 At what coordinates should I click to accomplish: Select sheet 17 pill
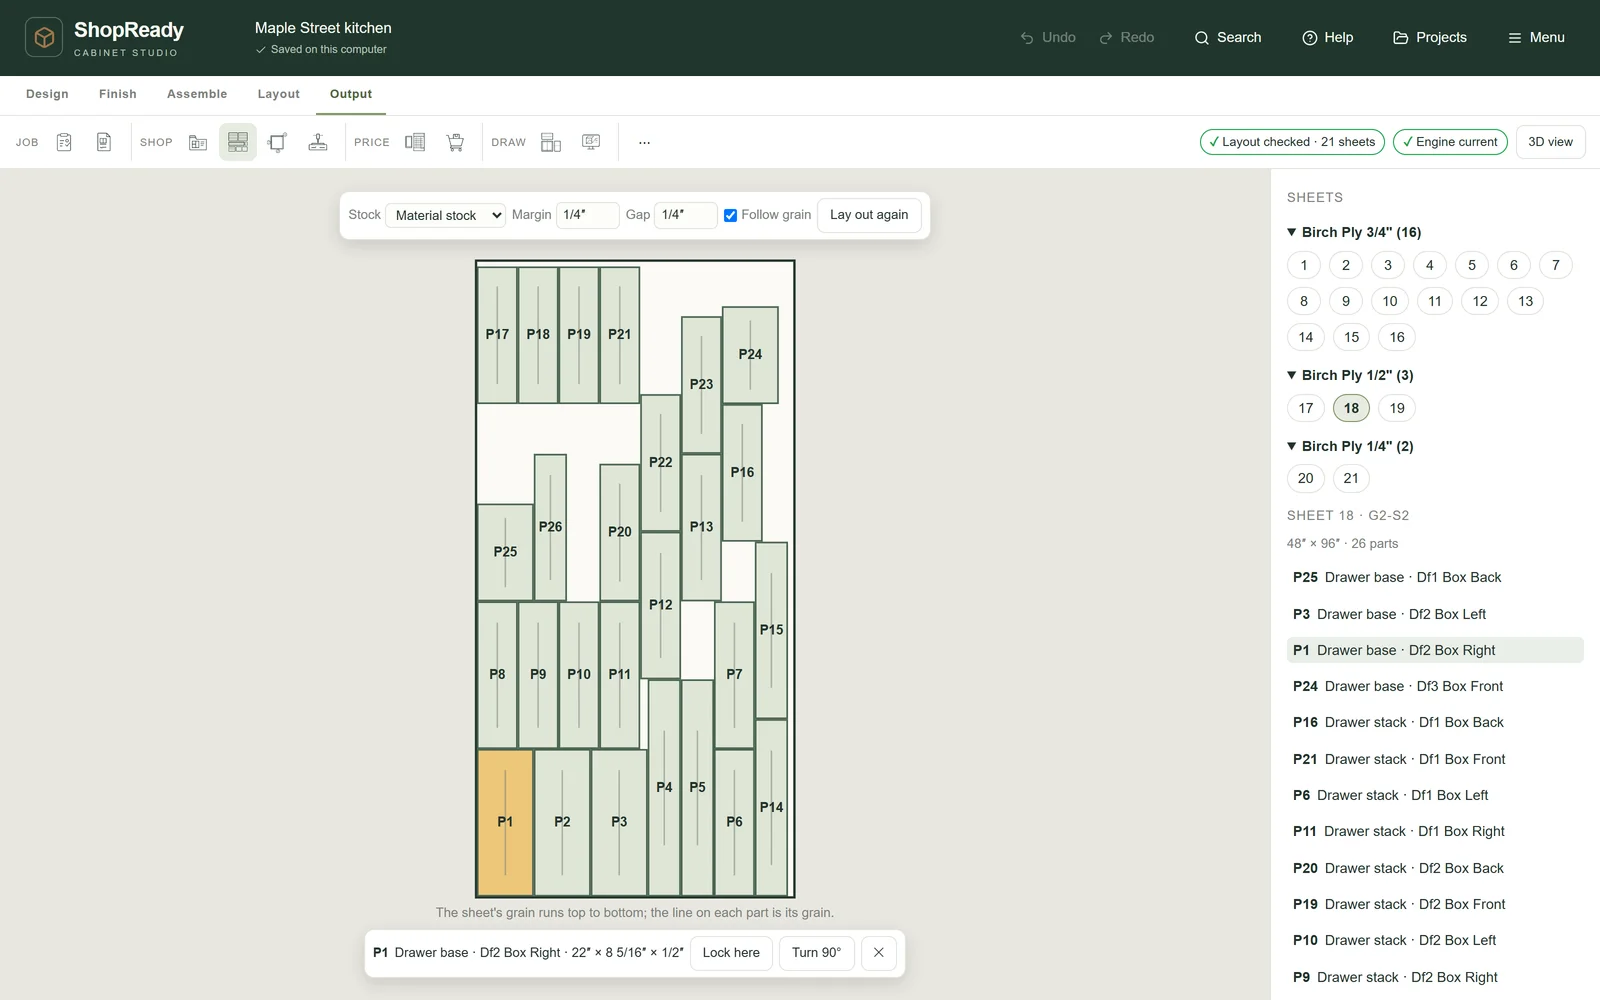1306,408
